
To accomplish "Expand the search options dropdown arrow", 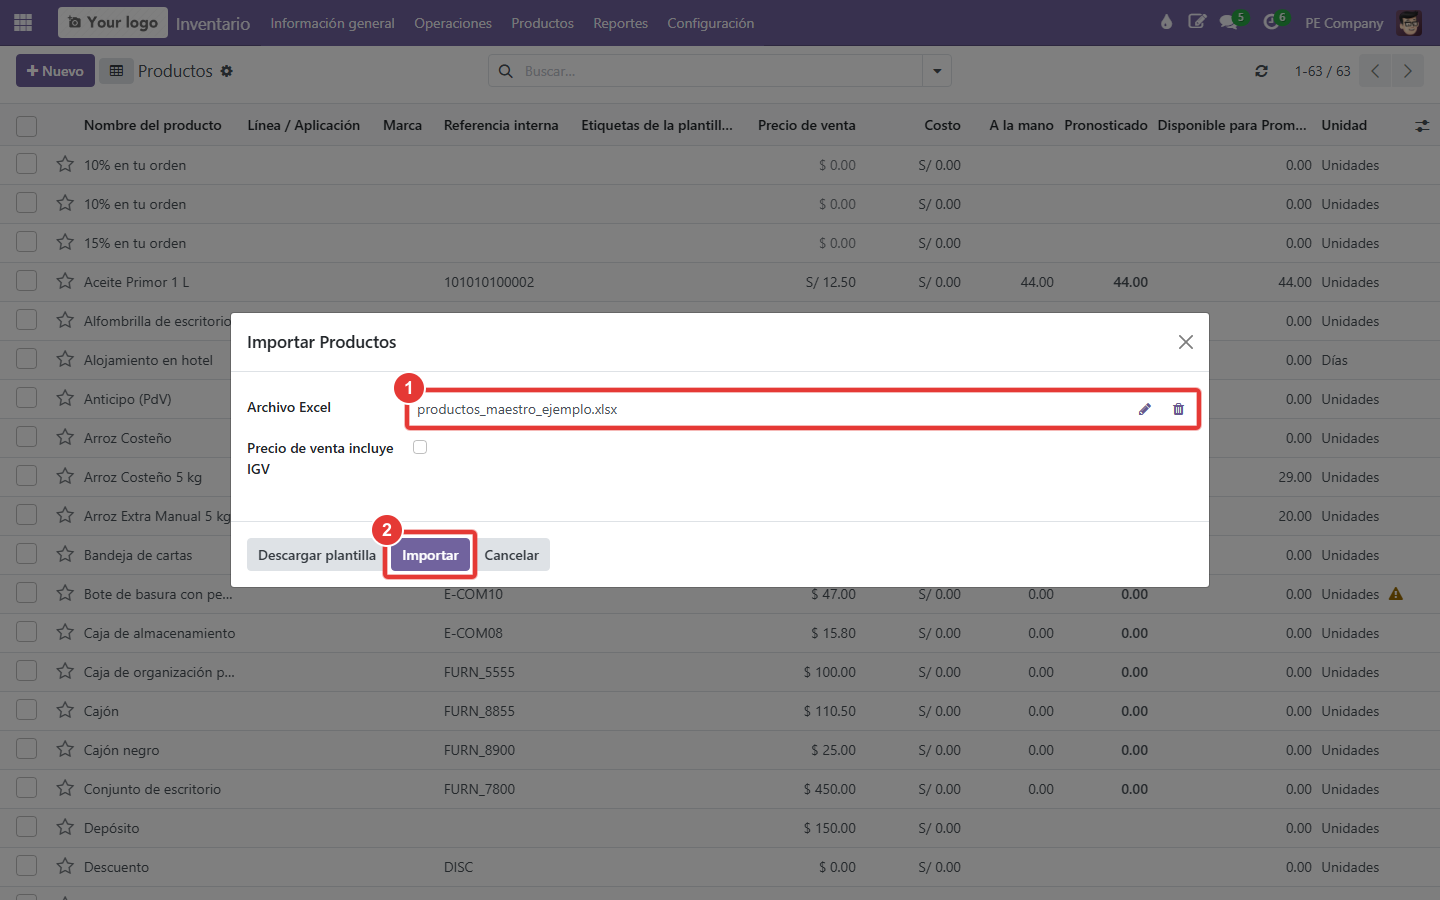I will click(937, 71).
